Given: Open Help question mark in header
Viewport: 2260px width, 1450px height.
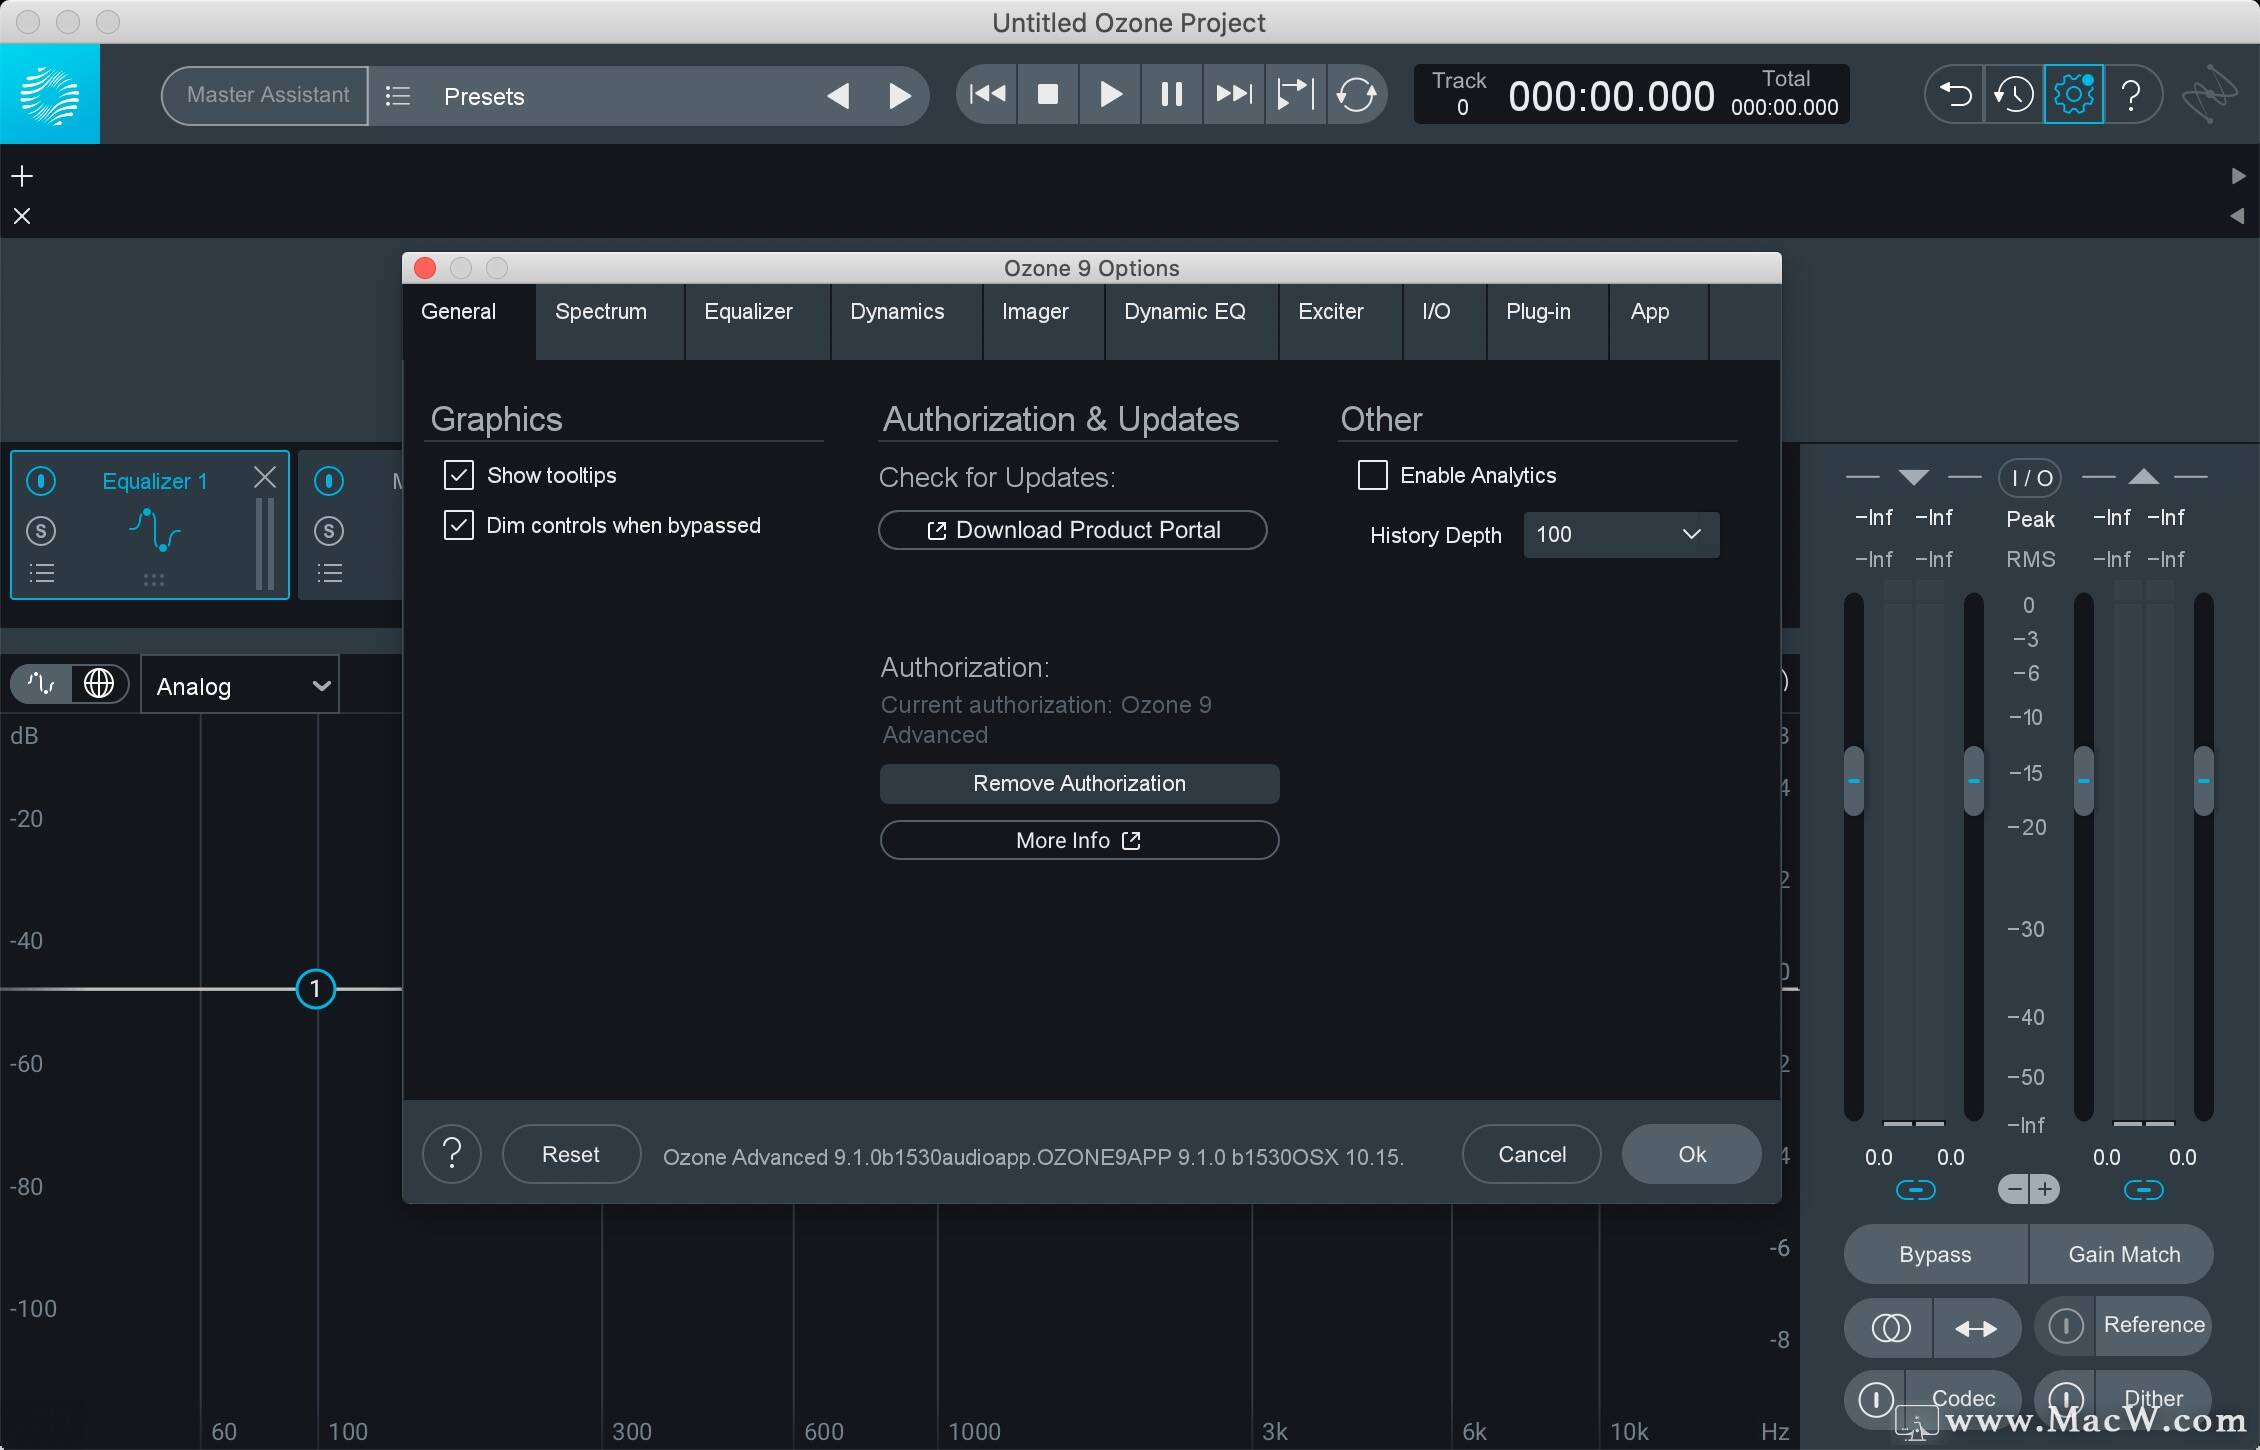Looking at the screenshot, I should pos(2132,95).
